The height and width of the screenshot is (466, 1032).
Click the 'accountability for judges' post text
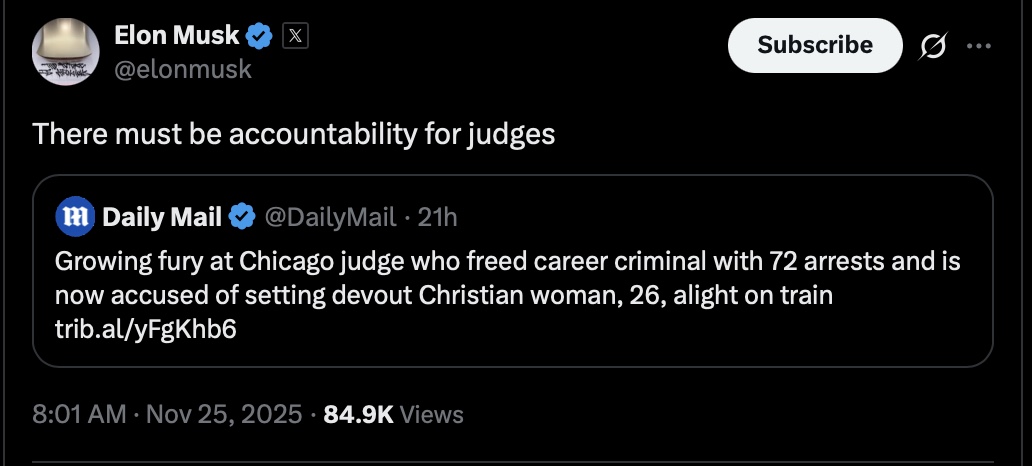(293, 133)
